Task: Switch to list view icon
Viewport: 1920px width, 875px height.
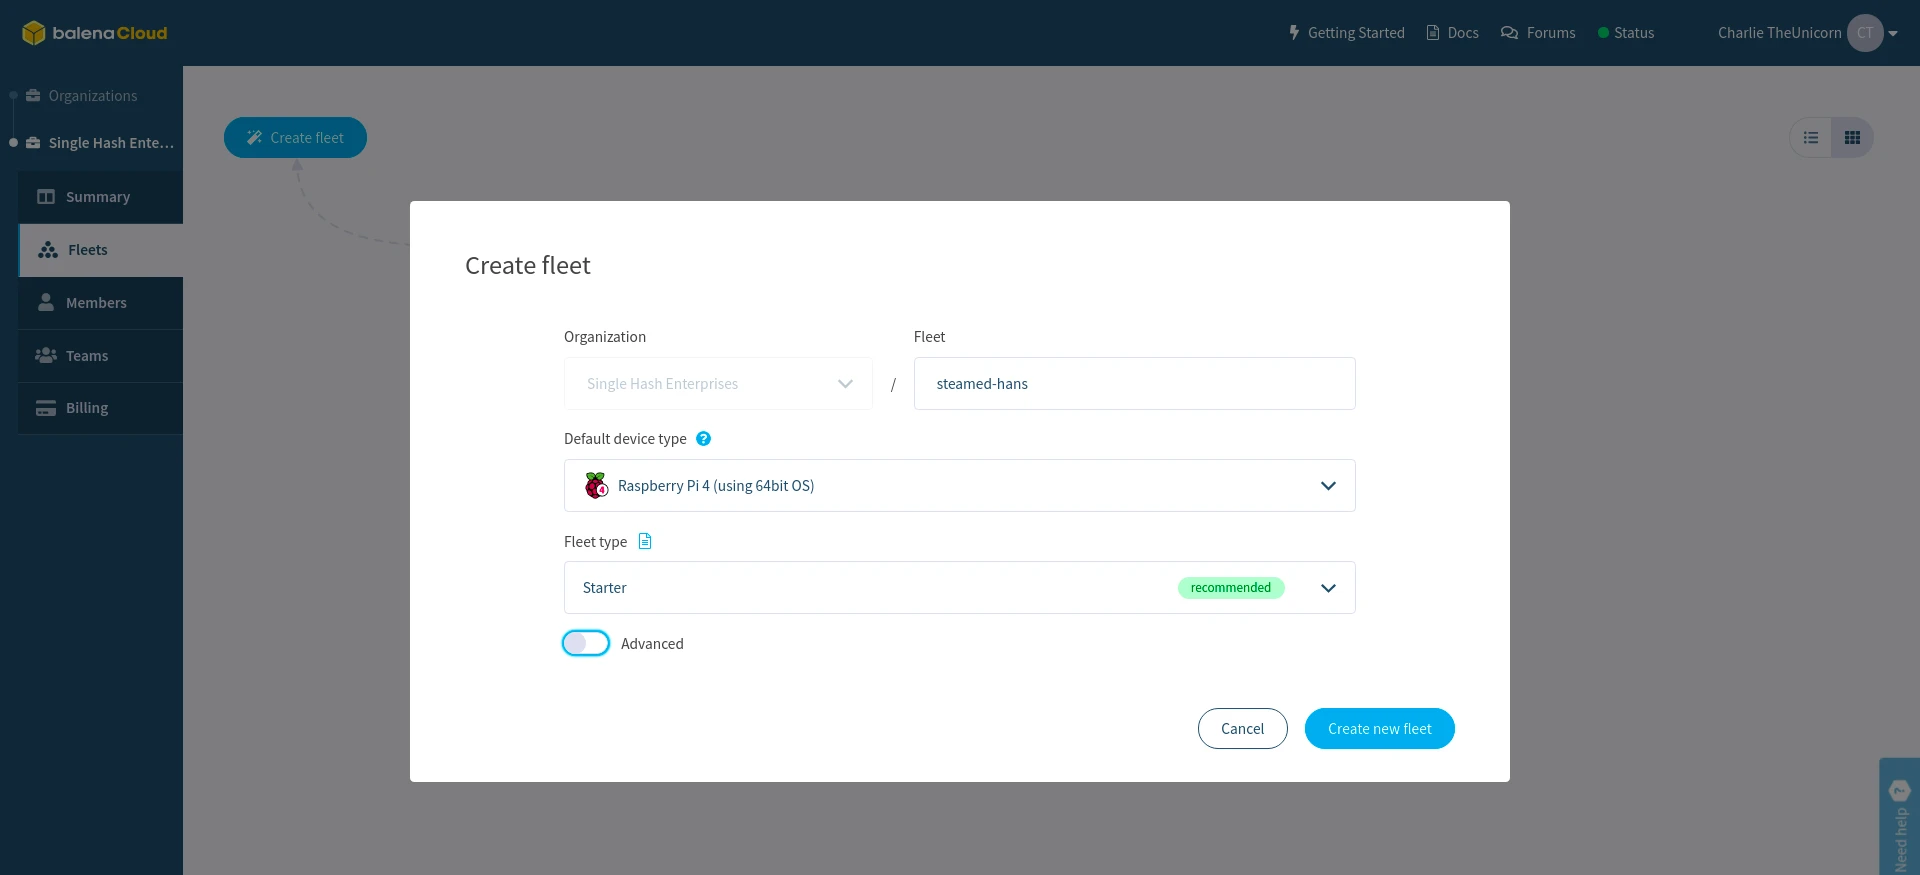Action: pyautogui.click(x=1811, y=138)
